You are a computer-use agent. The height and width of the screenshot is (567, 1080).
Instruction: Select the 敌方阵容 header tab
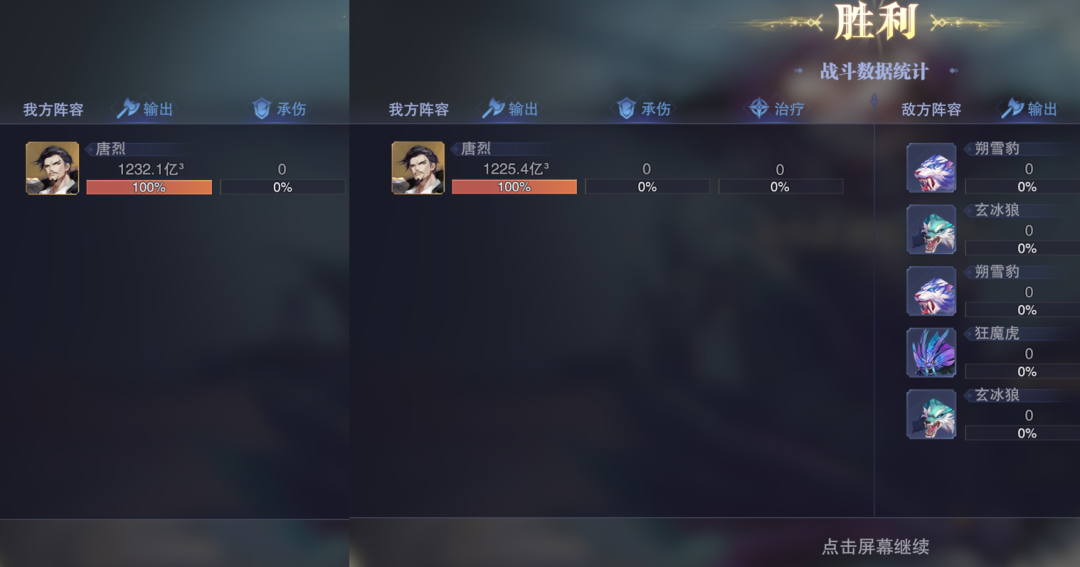coord(931,110)
